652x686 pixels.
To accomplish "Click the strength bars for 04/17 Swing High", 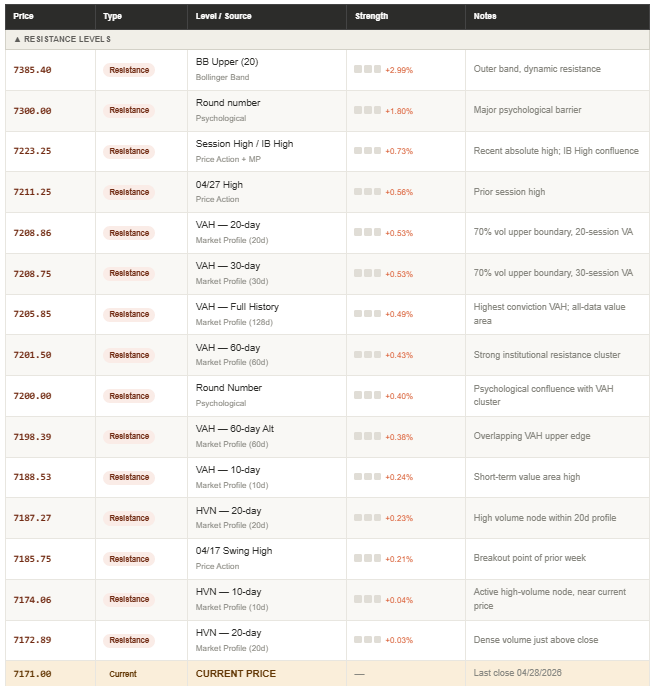I will point(367,558).
